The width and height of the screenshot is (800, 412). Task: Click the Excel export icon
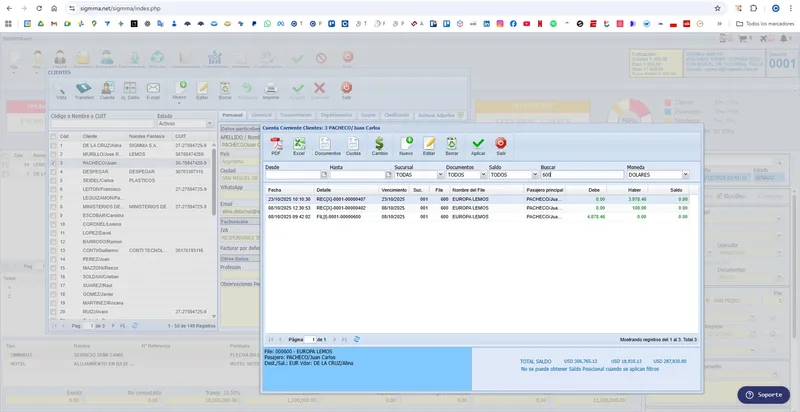pos(299,146)
